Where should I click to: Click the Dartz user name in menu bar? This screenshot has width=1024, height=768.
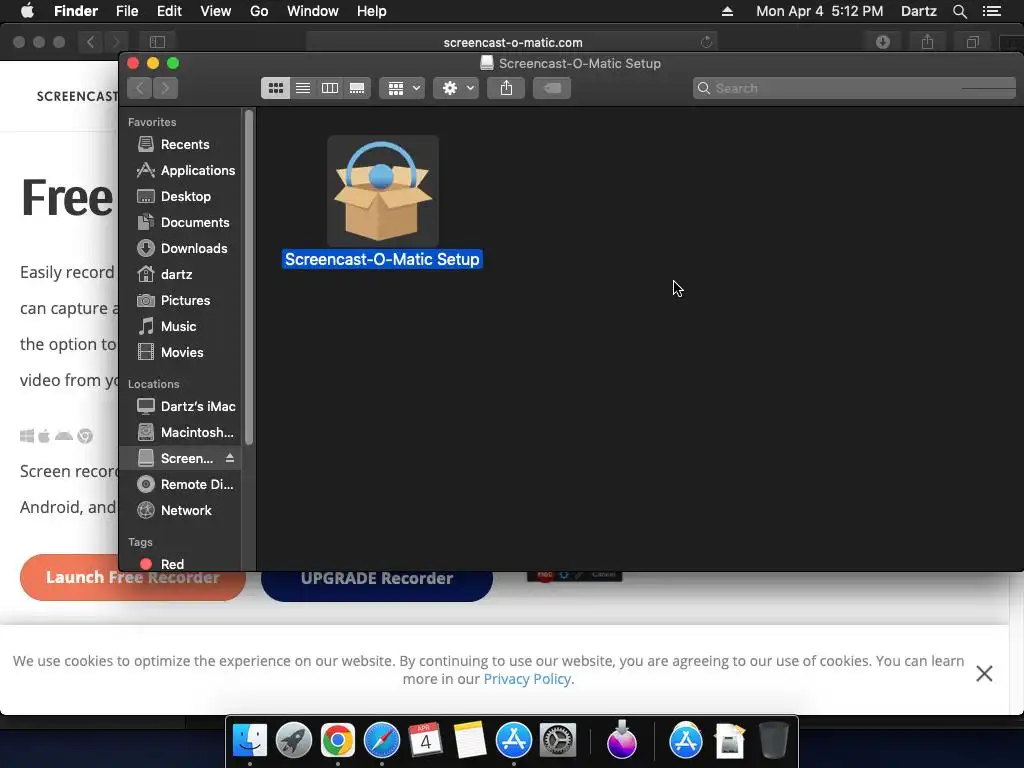[x=918, y=11]
